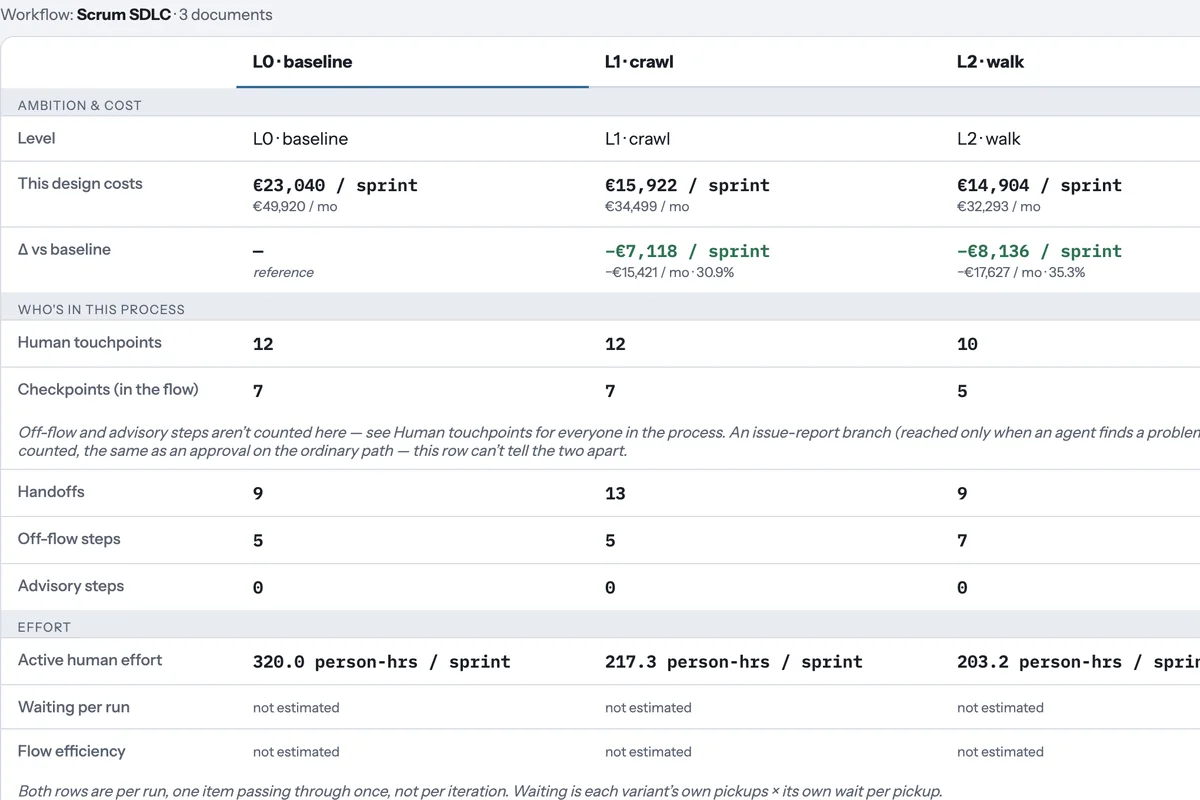Click the Waiting per run row label

point(74,707)
